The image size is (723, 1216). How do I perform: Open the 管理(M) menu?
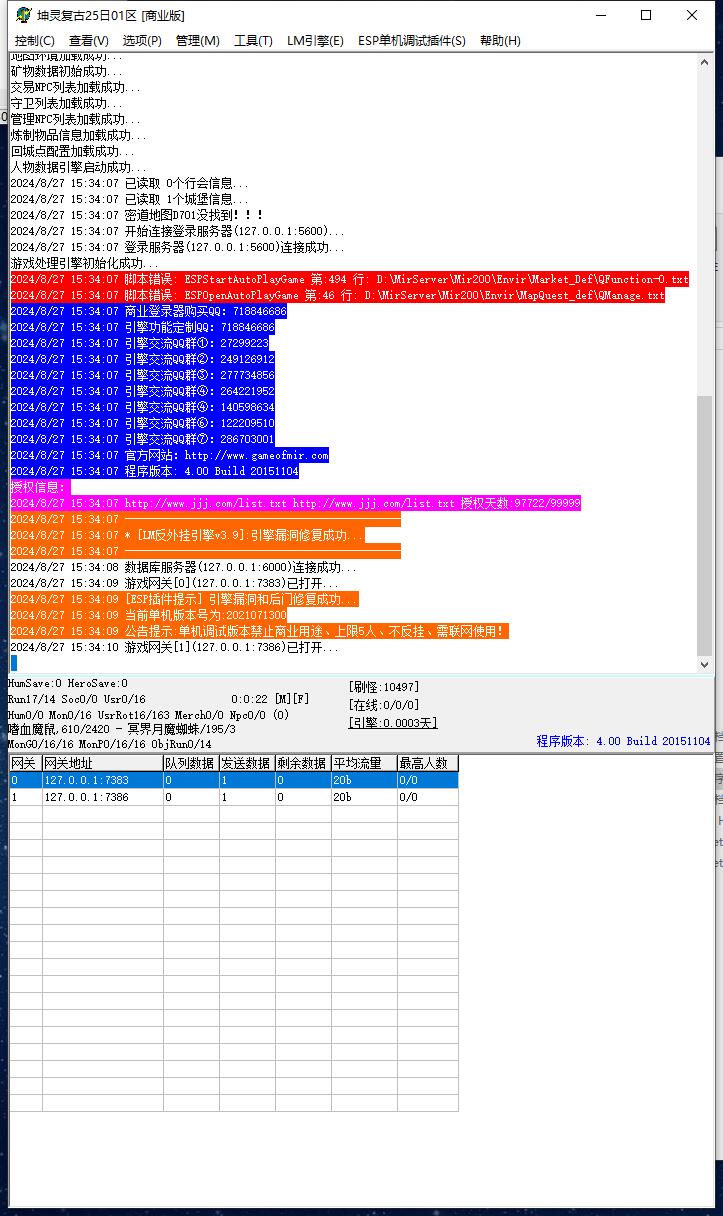(x=197, y=41)
